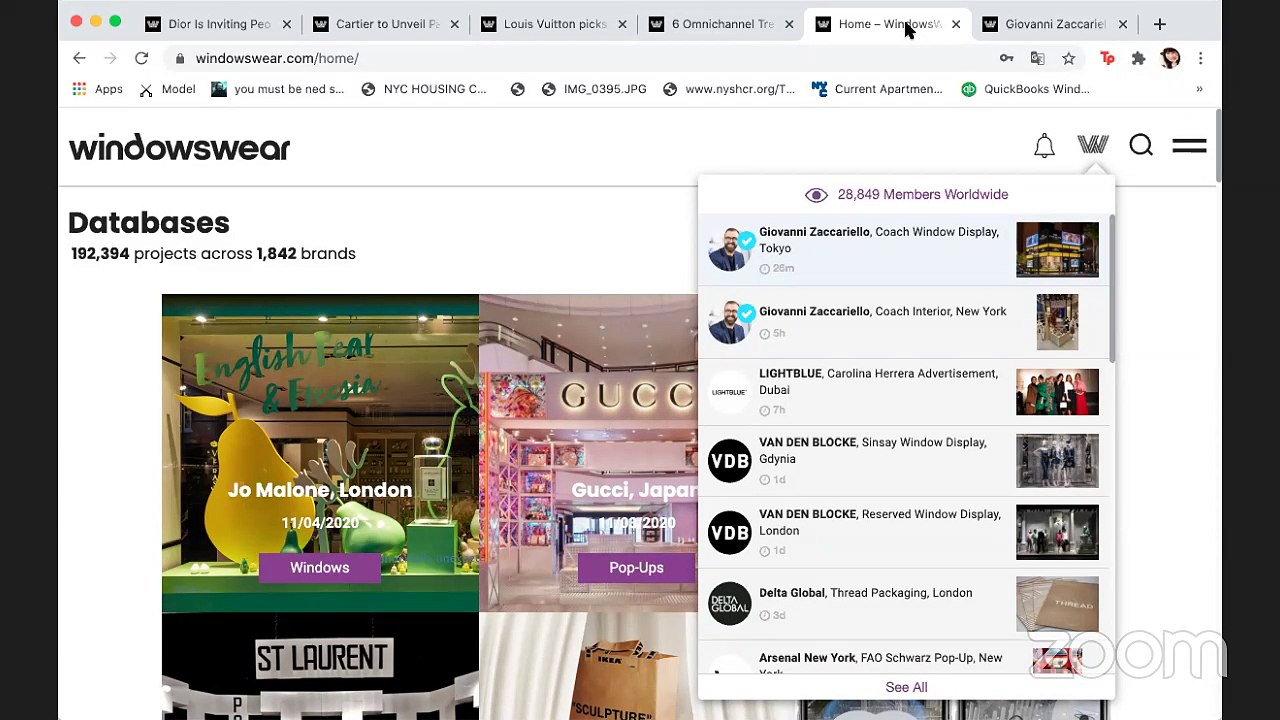Close the Cartier to Unveil tab

[454, 24]
